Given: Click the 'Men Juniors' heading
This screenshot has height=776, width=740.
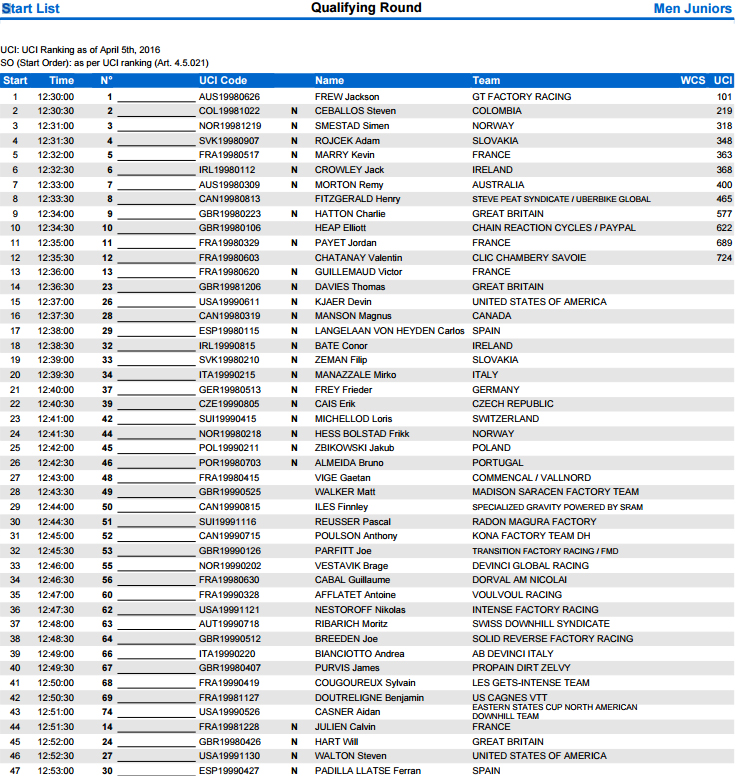Looking at the screenshot, I should [x=694, y=9].
